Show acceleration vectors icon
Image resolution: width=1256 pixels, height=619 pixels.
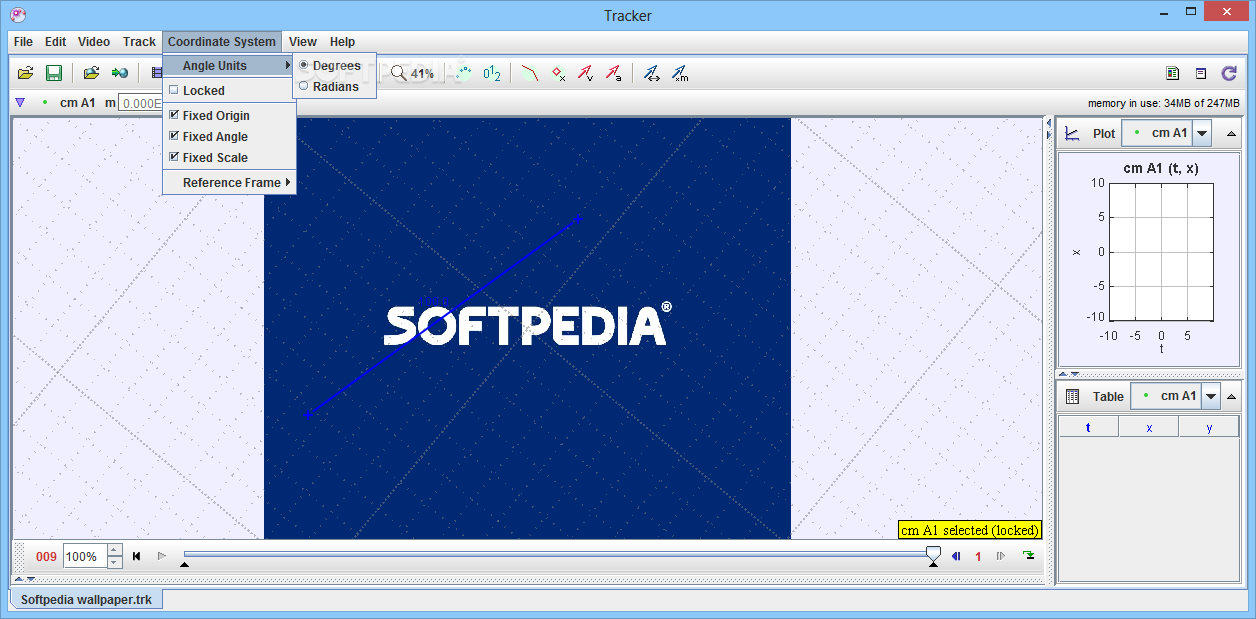[x=614, y=73]
